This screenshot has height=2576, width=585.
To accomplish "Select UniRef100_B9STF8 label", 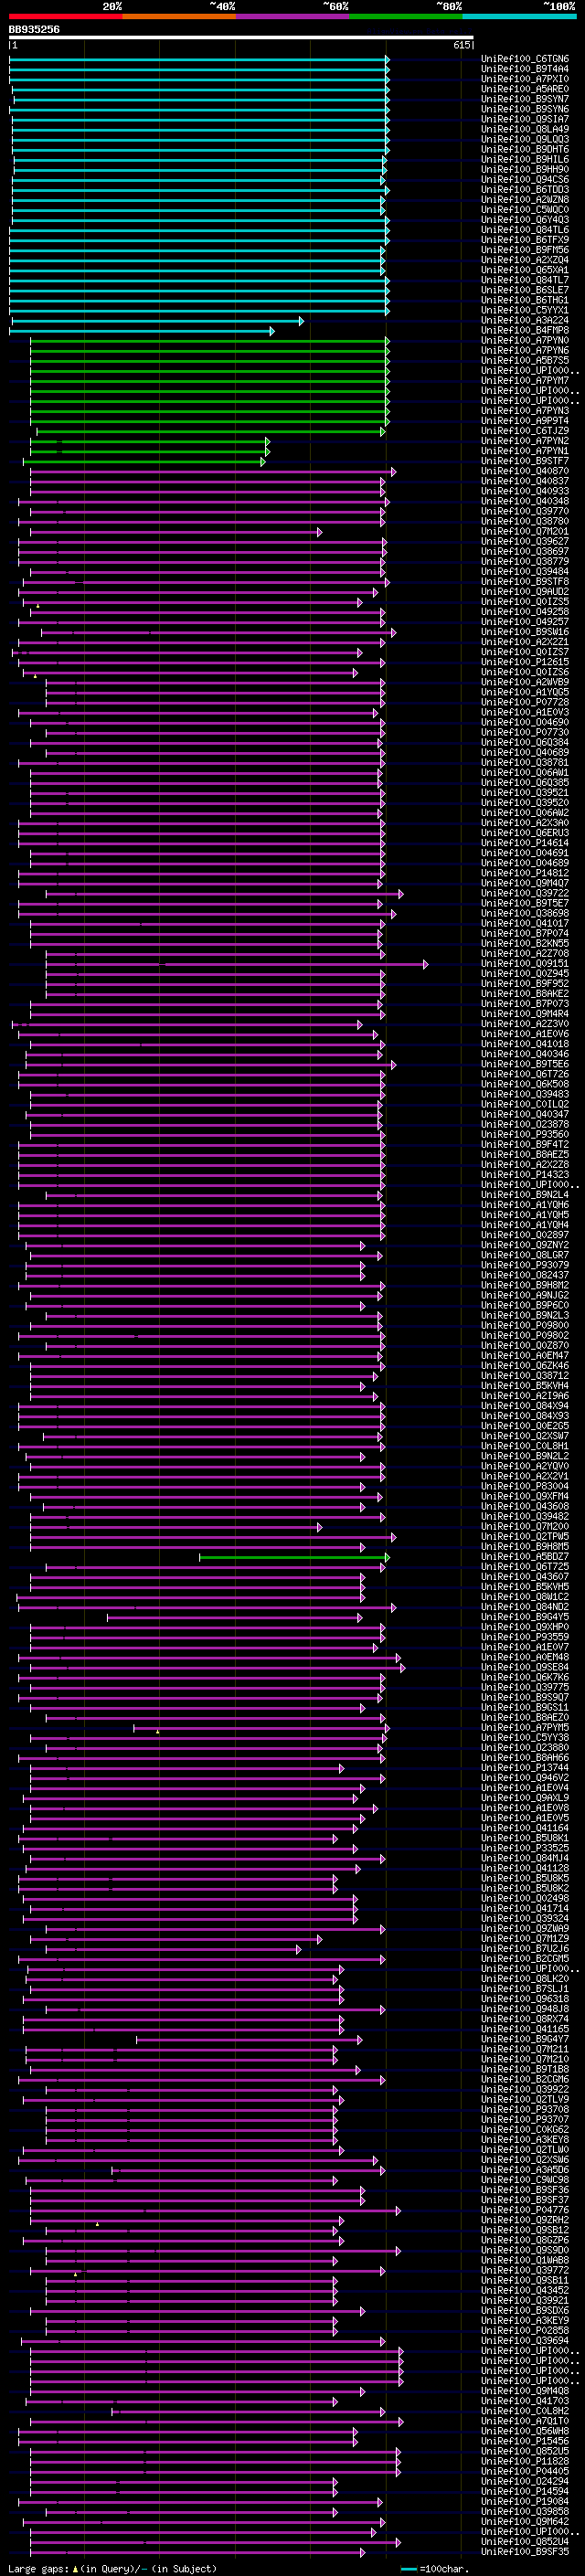I will (525, 581).
